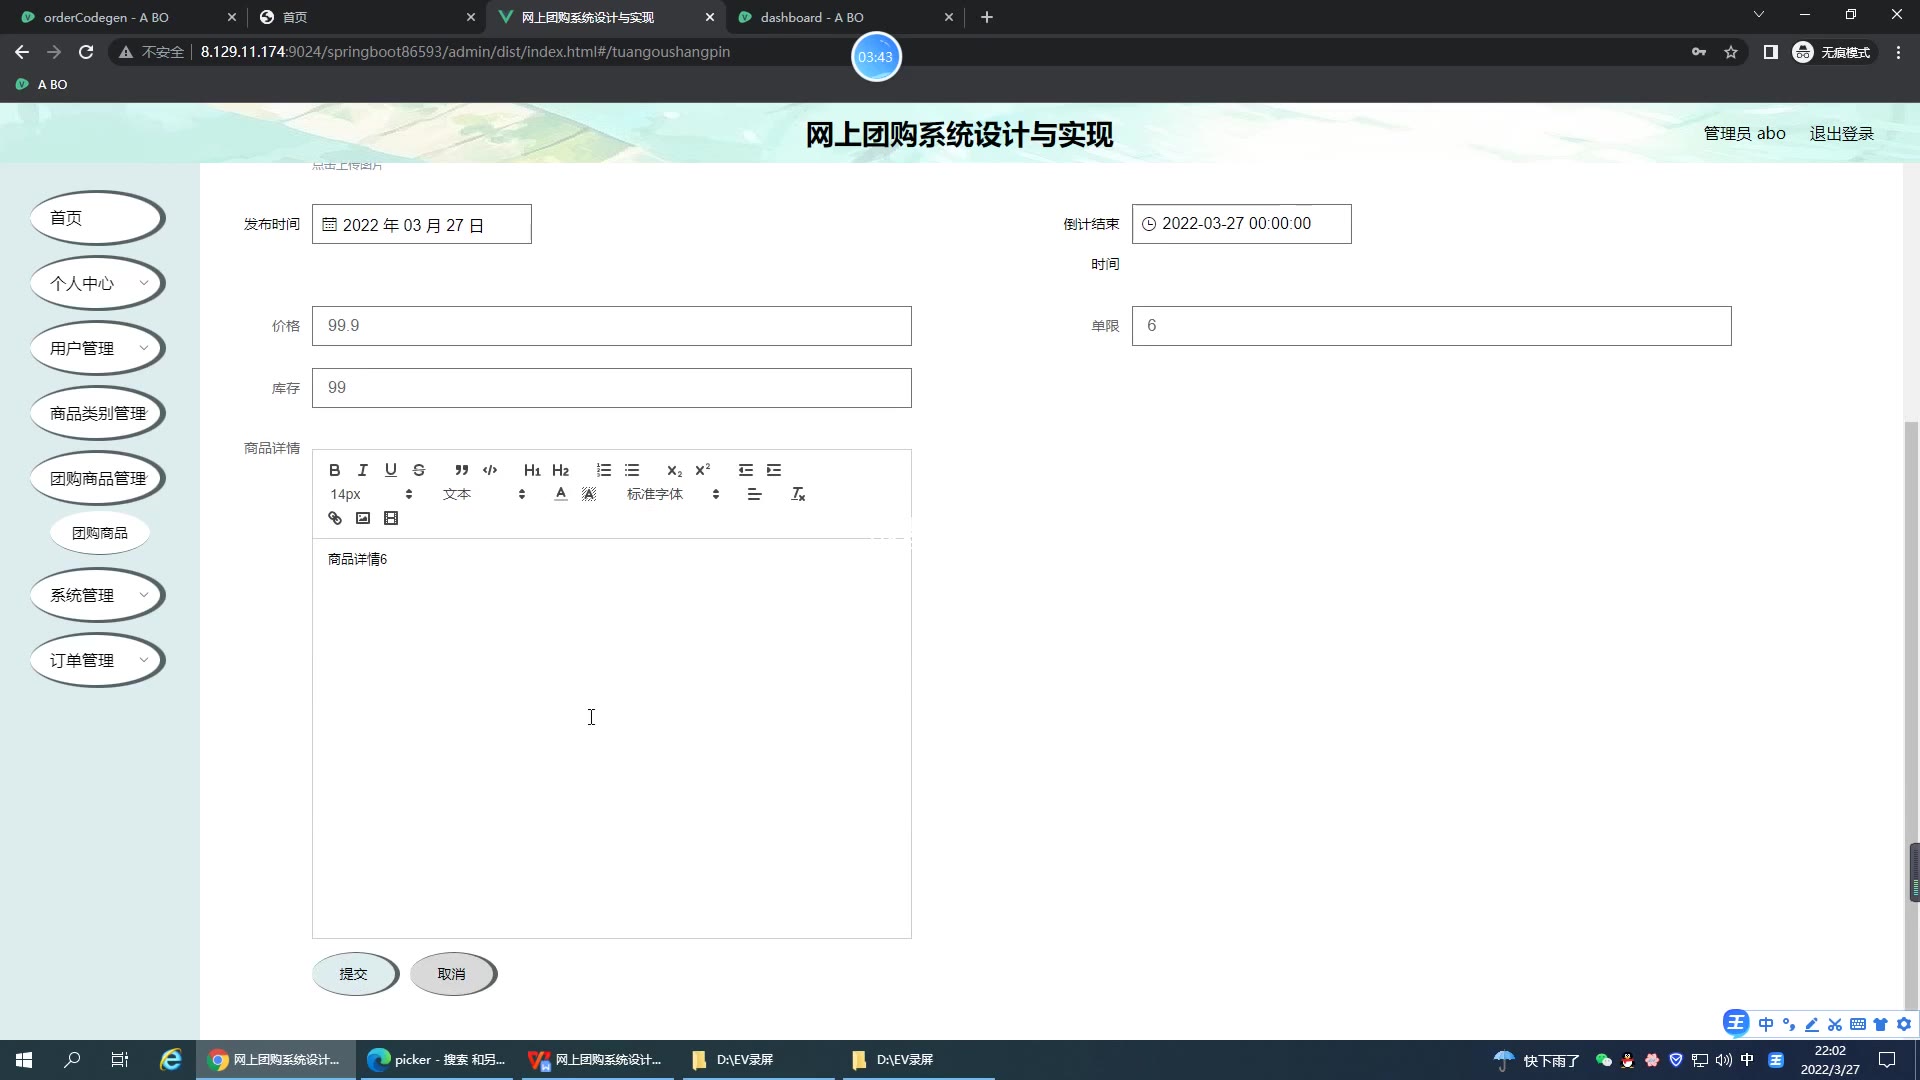Click the 价格 price input field

pyautogui.click(x=611, y=326)
